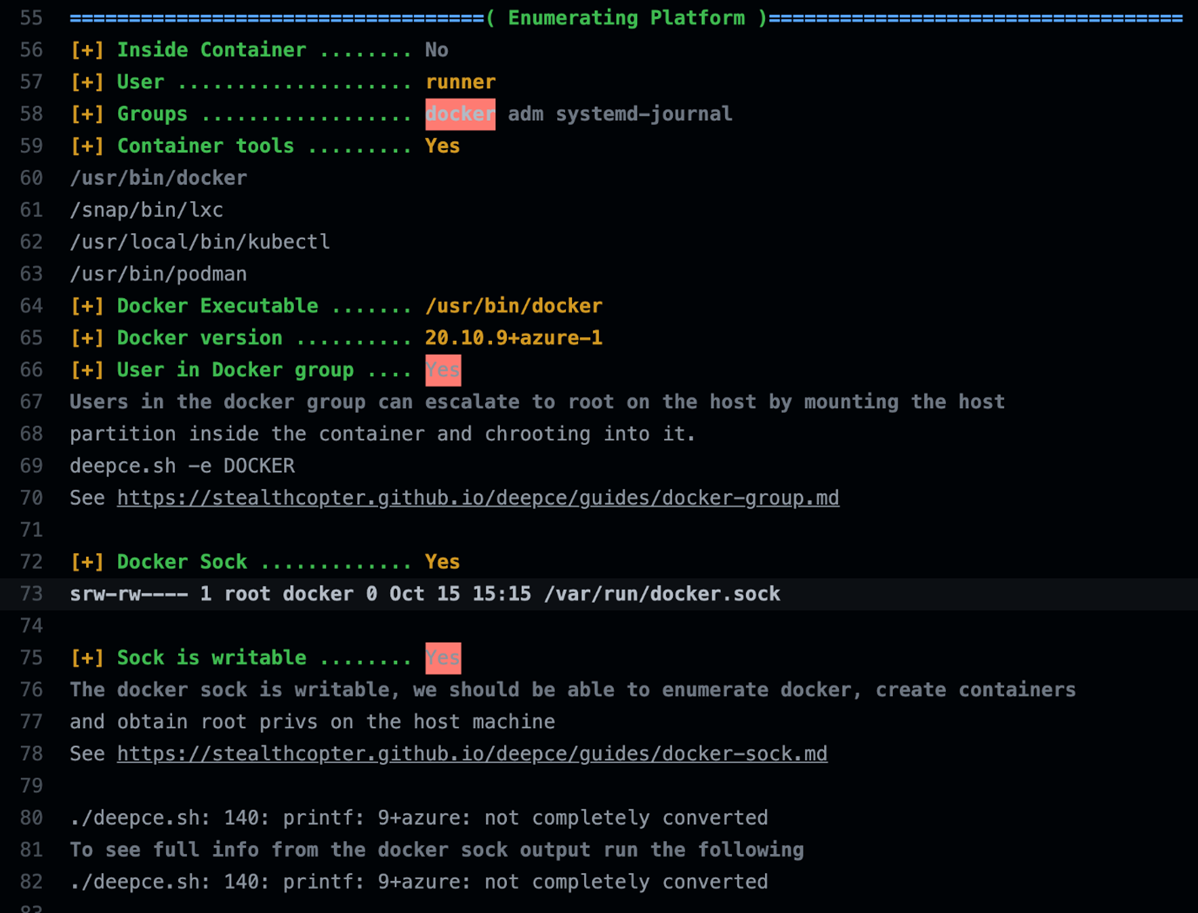Click line number 70 beside docker-group link
Screen dimensions: 1198x913
31,498
